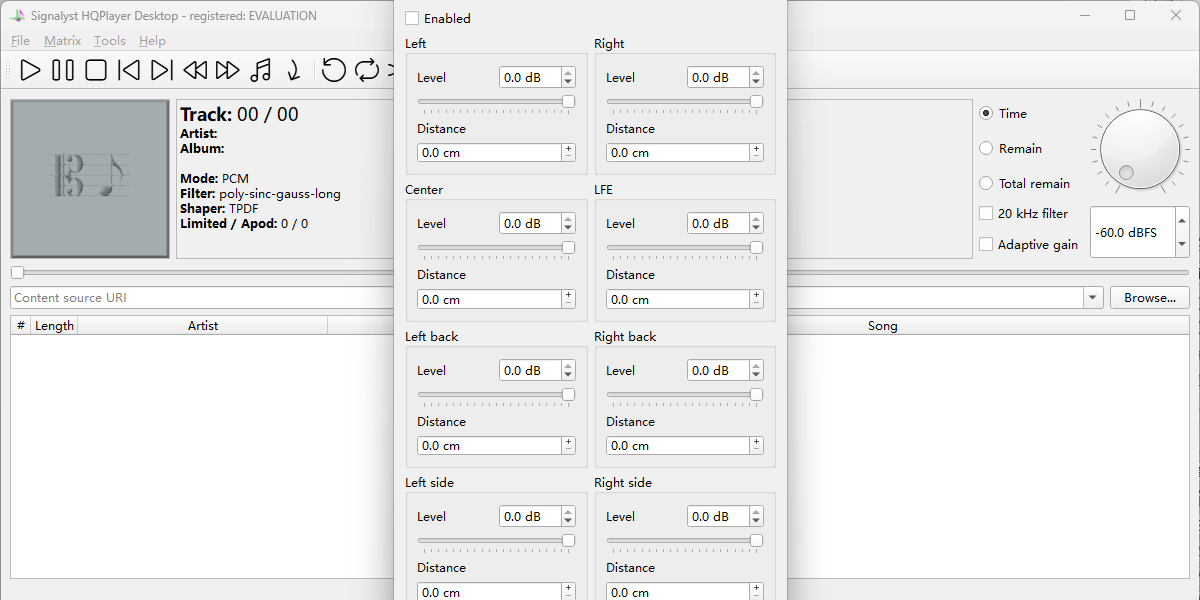The width and height of the screenshot is (1200, 600).
Task: Stop playback using the square icon
Action: tap(96, 70)
